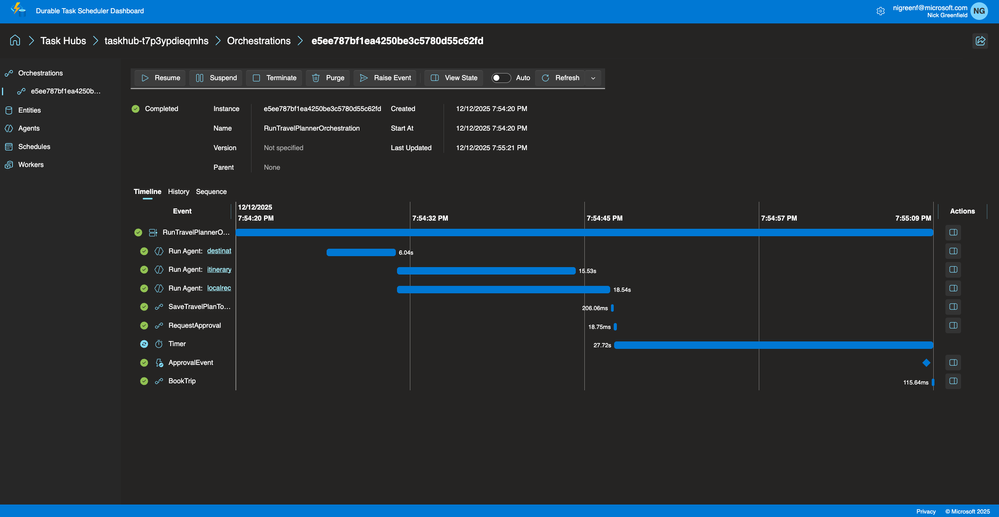View state of RunTravelPlannerO... row action
999x517 pixels.
click(953, 232)
